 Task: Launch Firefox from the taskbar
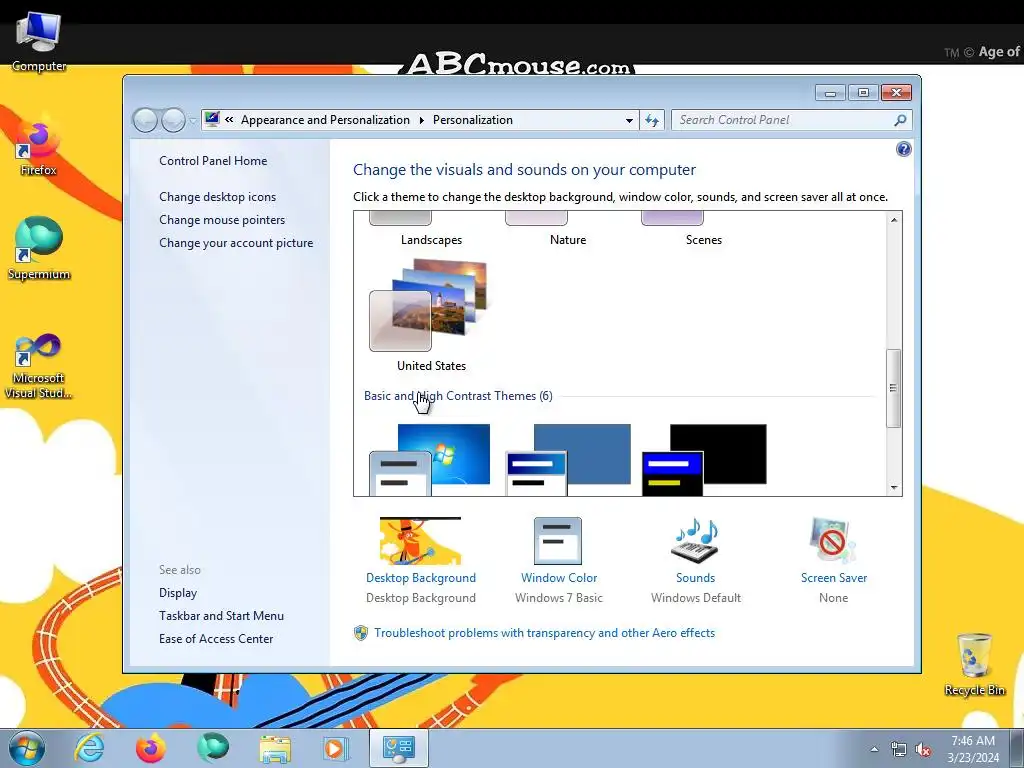pos(150,748)
